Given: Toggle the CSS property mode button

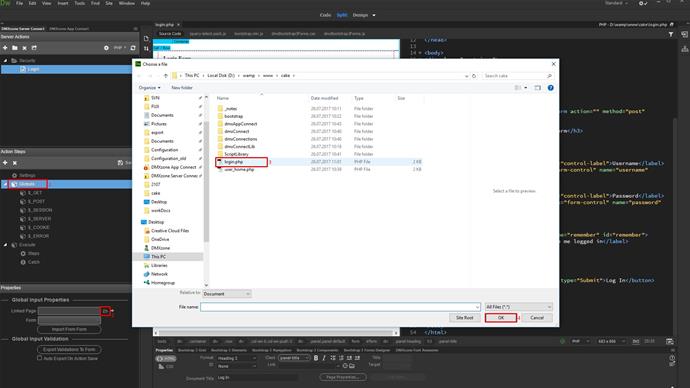Looking at the screenshot, I should click(165, 366).
